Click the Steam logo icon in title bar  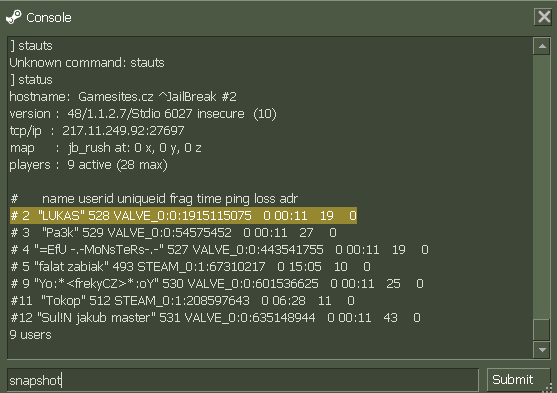[14, 17]
